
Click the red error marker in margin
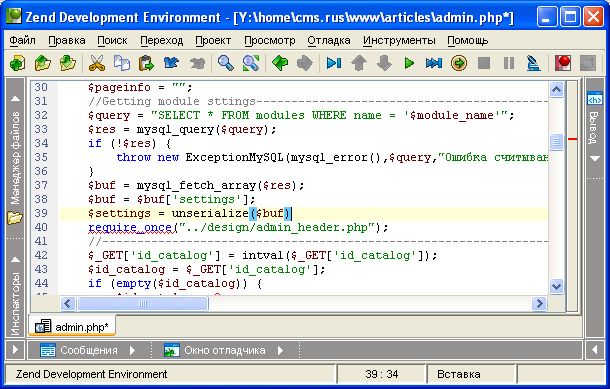pos(572,138)
